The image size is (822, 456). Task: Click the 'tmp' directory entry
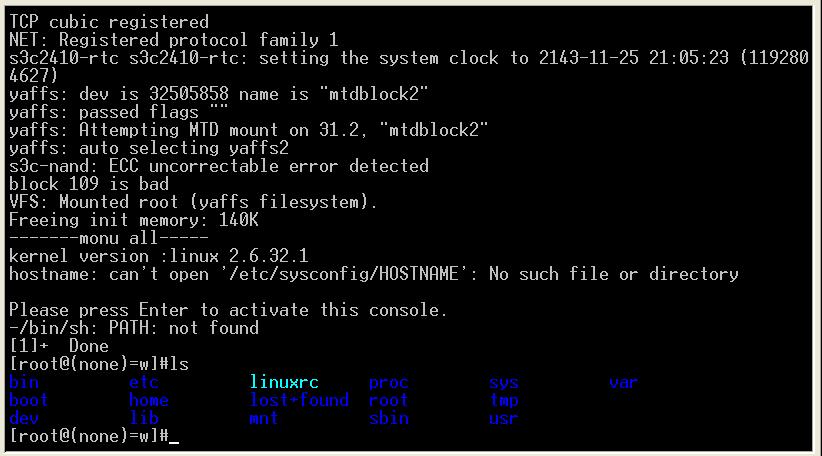(503, 400)
